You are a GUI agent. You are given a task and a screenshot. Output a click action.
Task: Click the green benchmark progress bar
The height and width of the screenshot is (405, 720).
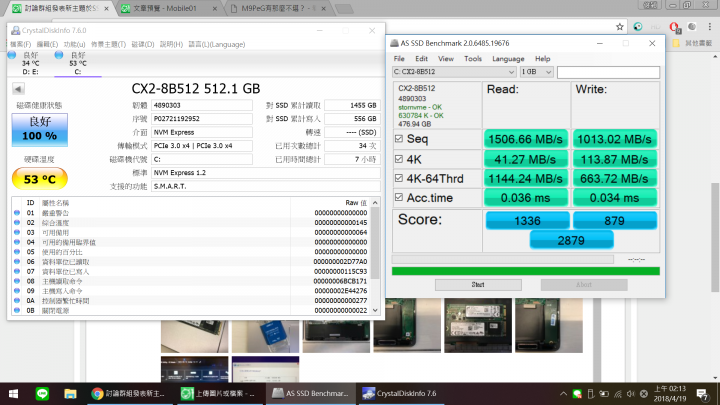click(525, 271)
